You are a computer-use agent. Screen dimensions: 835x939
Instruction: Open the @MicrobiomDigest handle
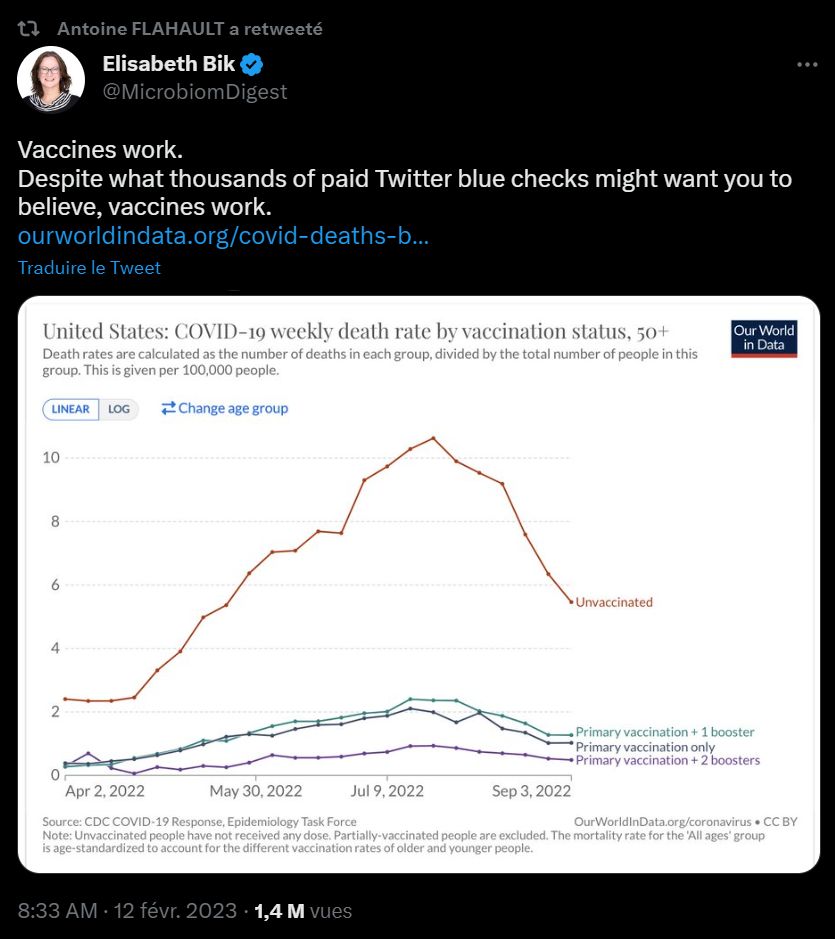point(195,92)
